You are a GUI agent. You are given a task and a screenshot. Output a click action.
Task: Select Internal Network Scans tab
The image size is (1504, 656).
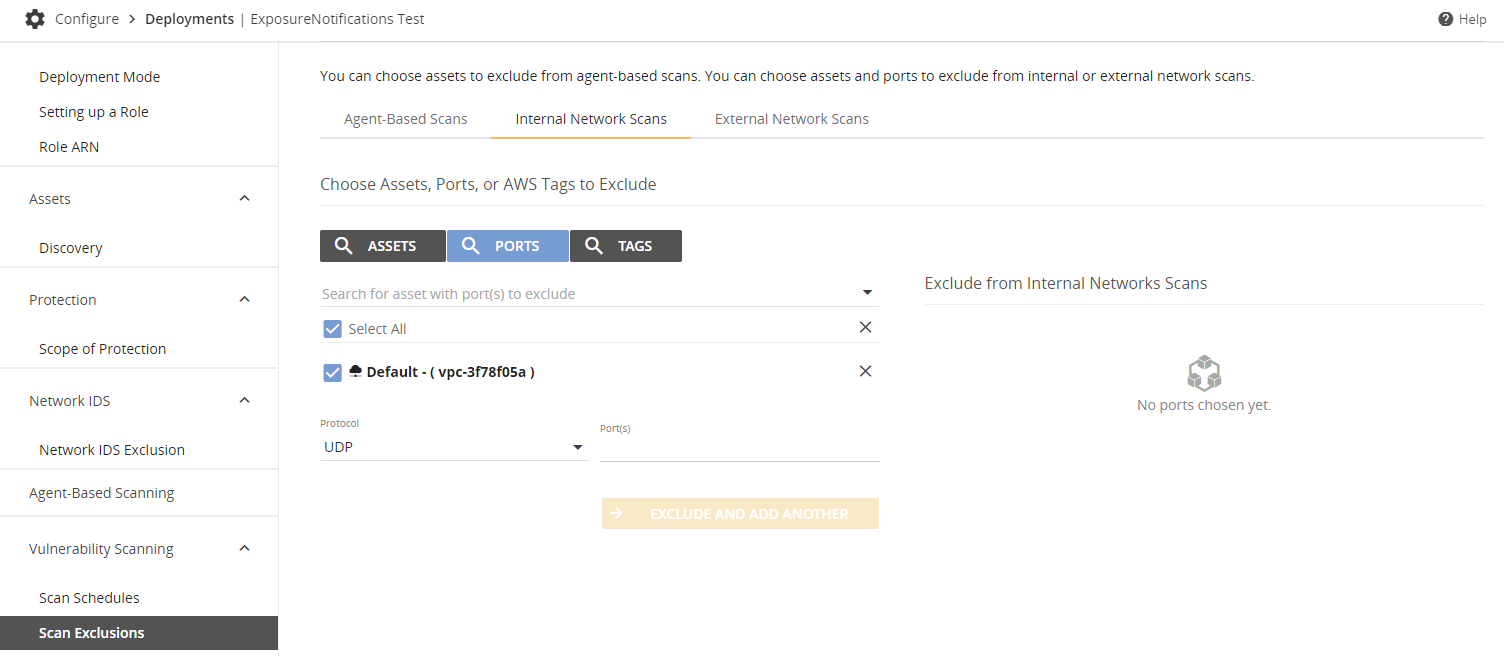pos(591,119)
